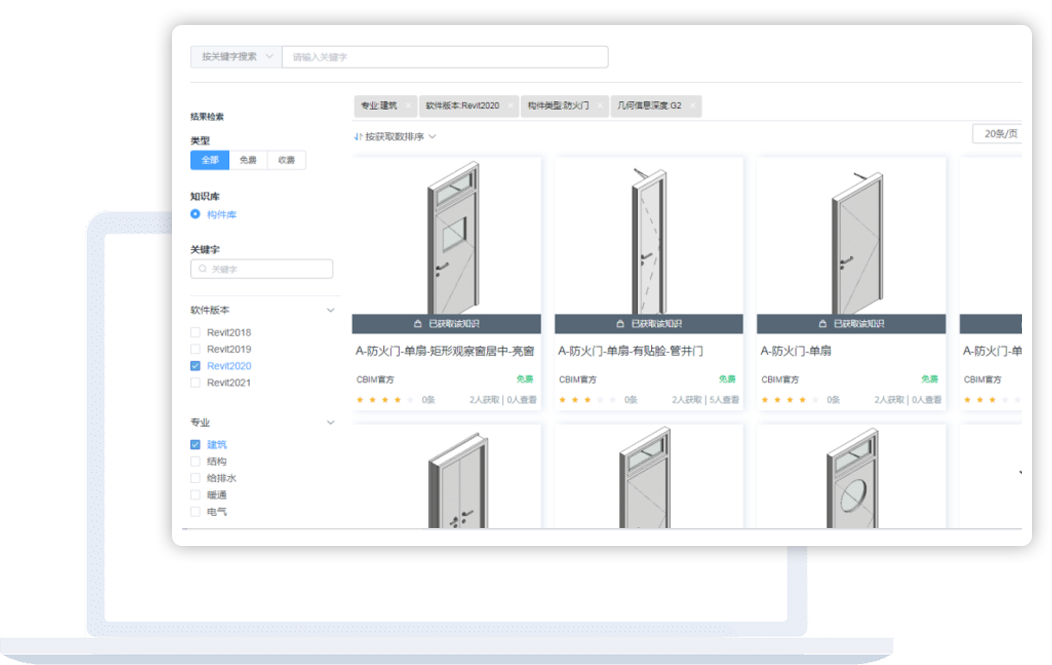Open the 按关键字搜索 dropdown
The image size is (1052, 665).
236,57
